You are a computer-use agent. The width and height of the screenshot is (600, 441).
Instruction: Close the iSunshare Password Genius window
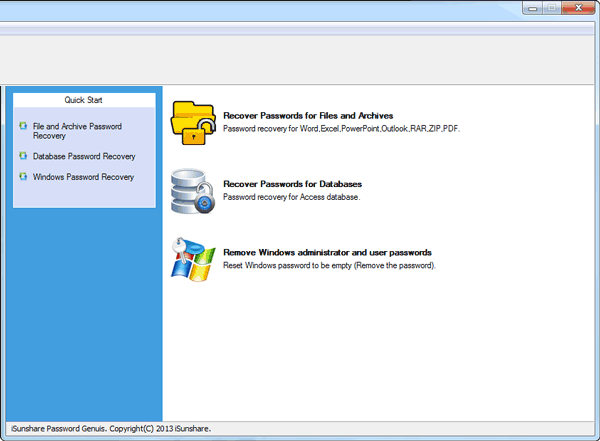[x=579, y=7]
